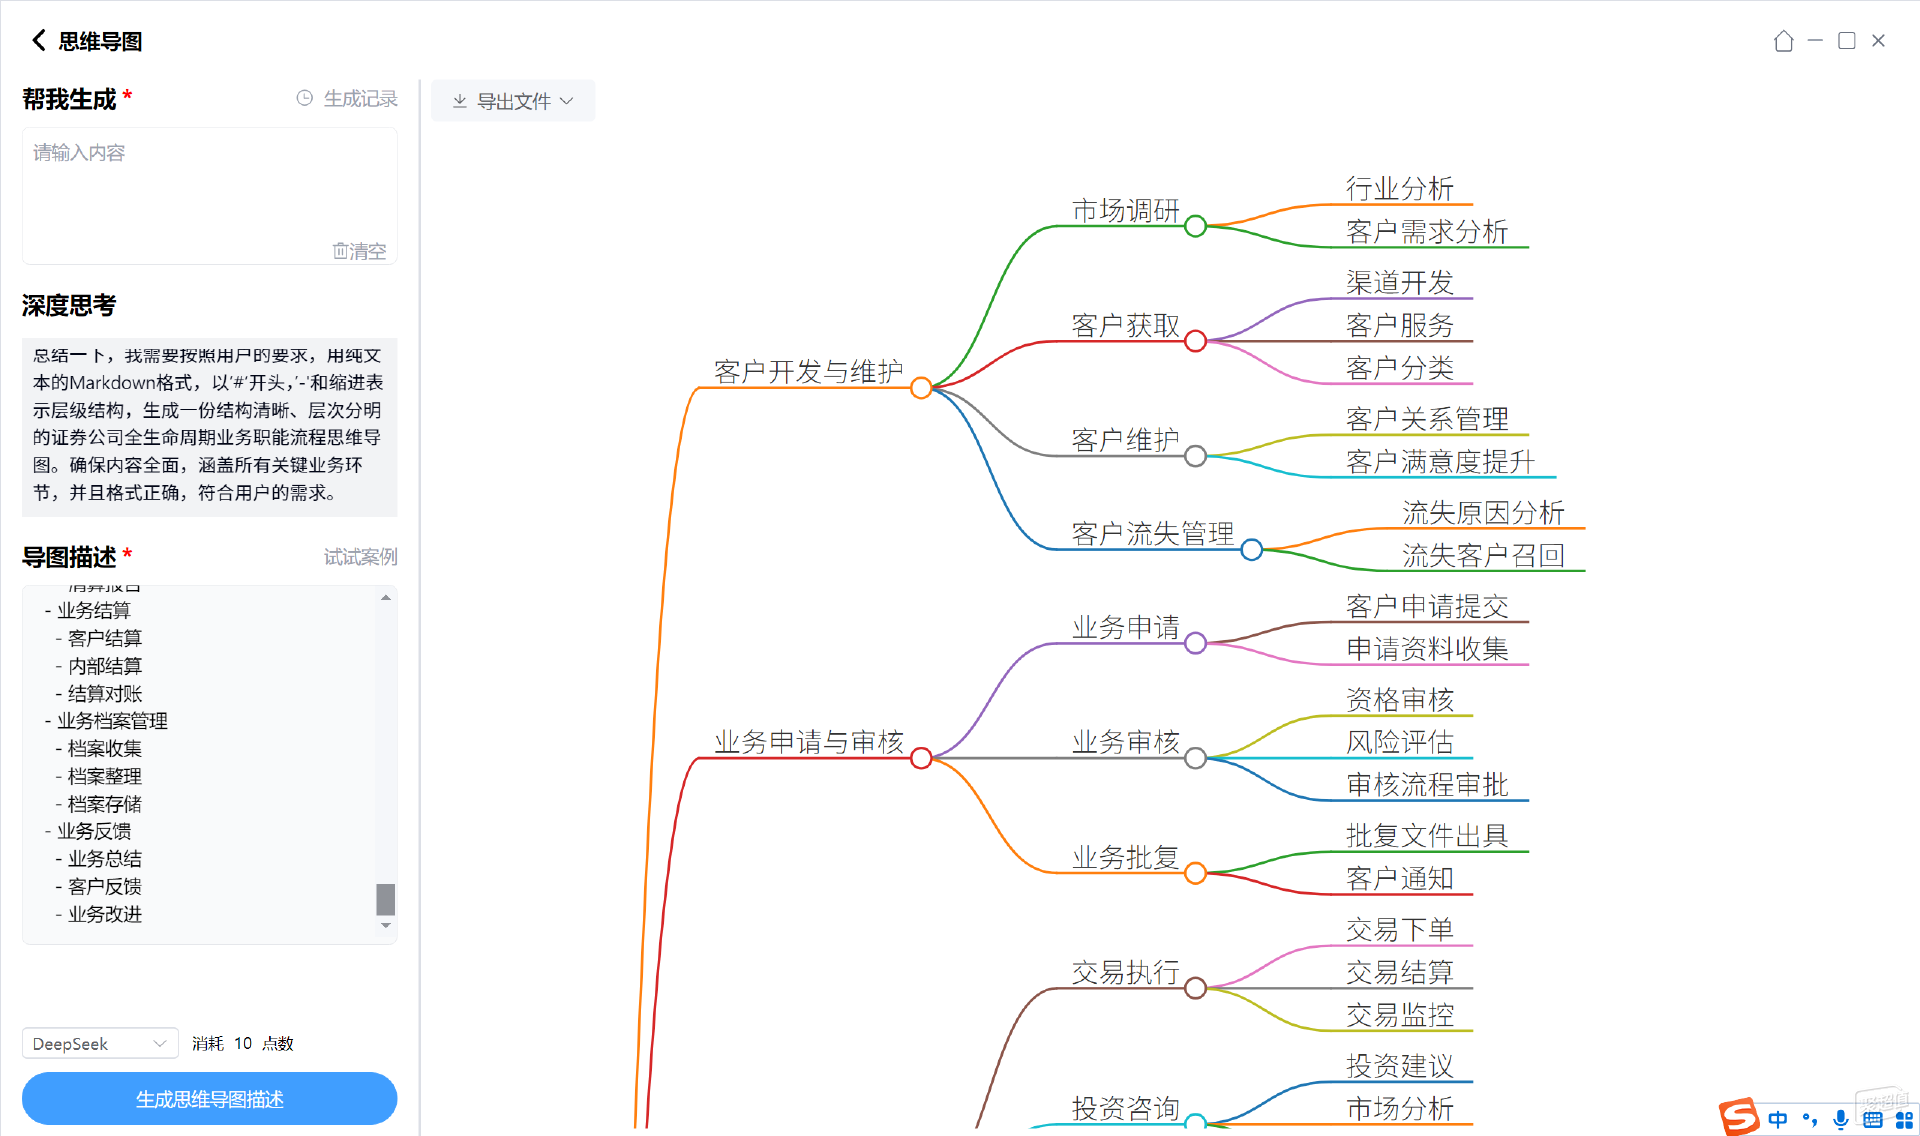Viewport: 1920px width, 1136px height.
Task: Select the 业务档案管理 outline item
Action: pos(112,720)
